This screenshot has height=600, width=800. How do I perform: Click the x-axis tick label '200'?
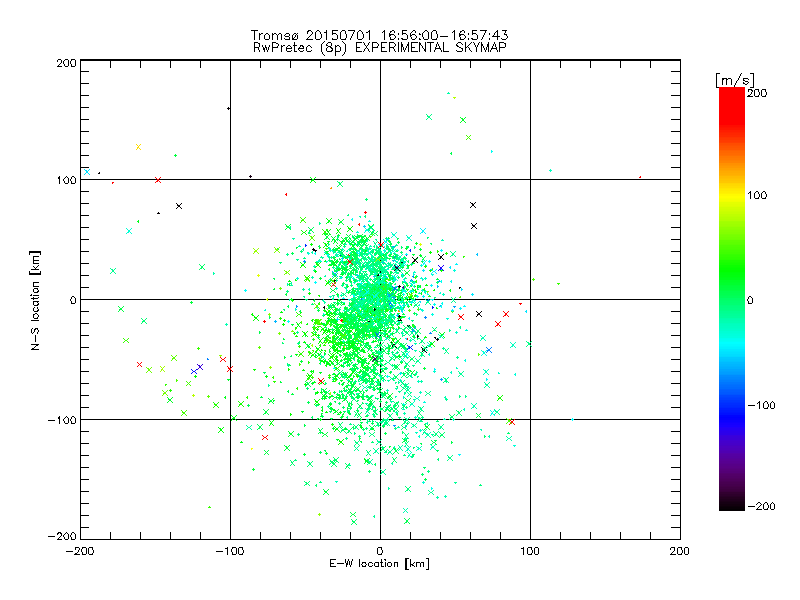coord(680,552)
